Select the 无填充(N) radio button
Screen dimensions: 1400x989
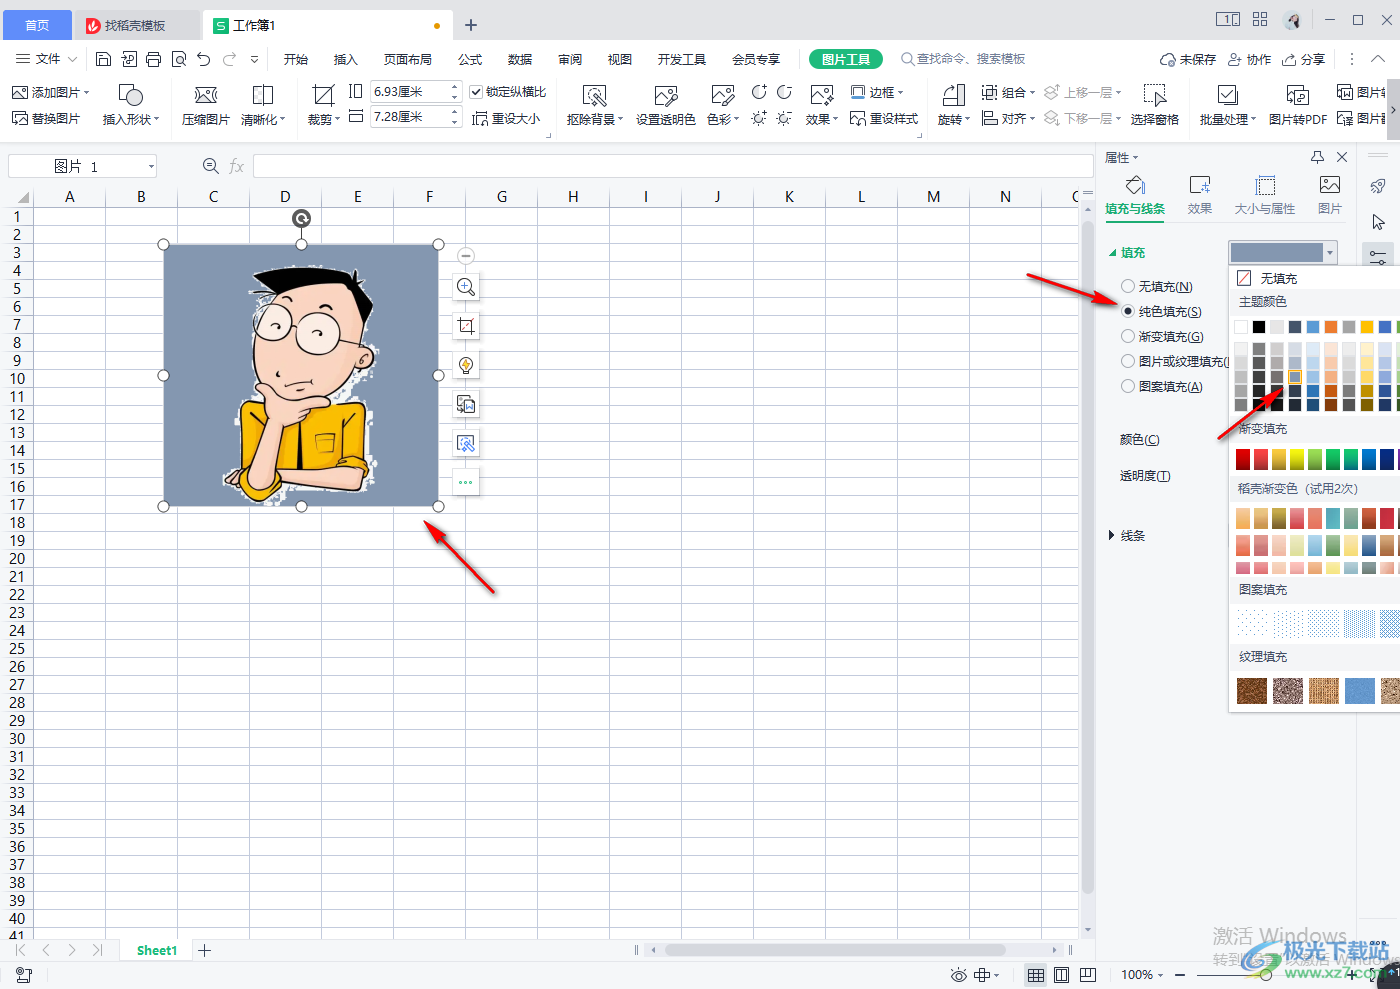point(1128,286)
